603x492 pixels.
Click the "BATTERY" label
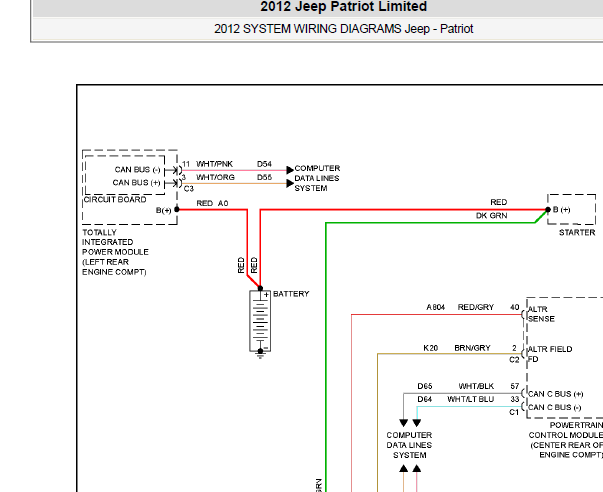pos(291,294)
